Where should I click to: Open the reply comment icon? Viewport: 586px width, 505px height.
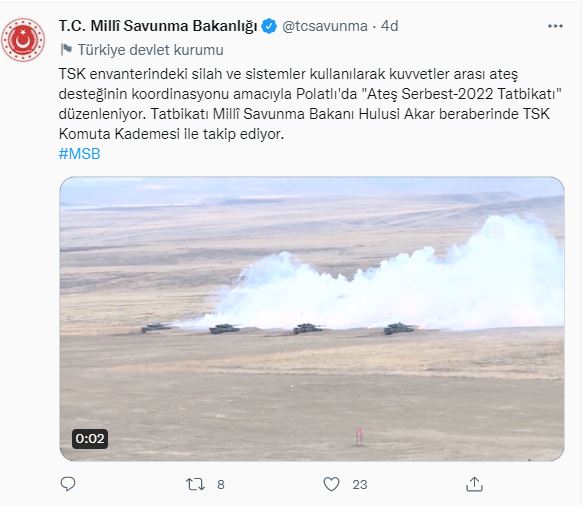[68, 484]
